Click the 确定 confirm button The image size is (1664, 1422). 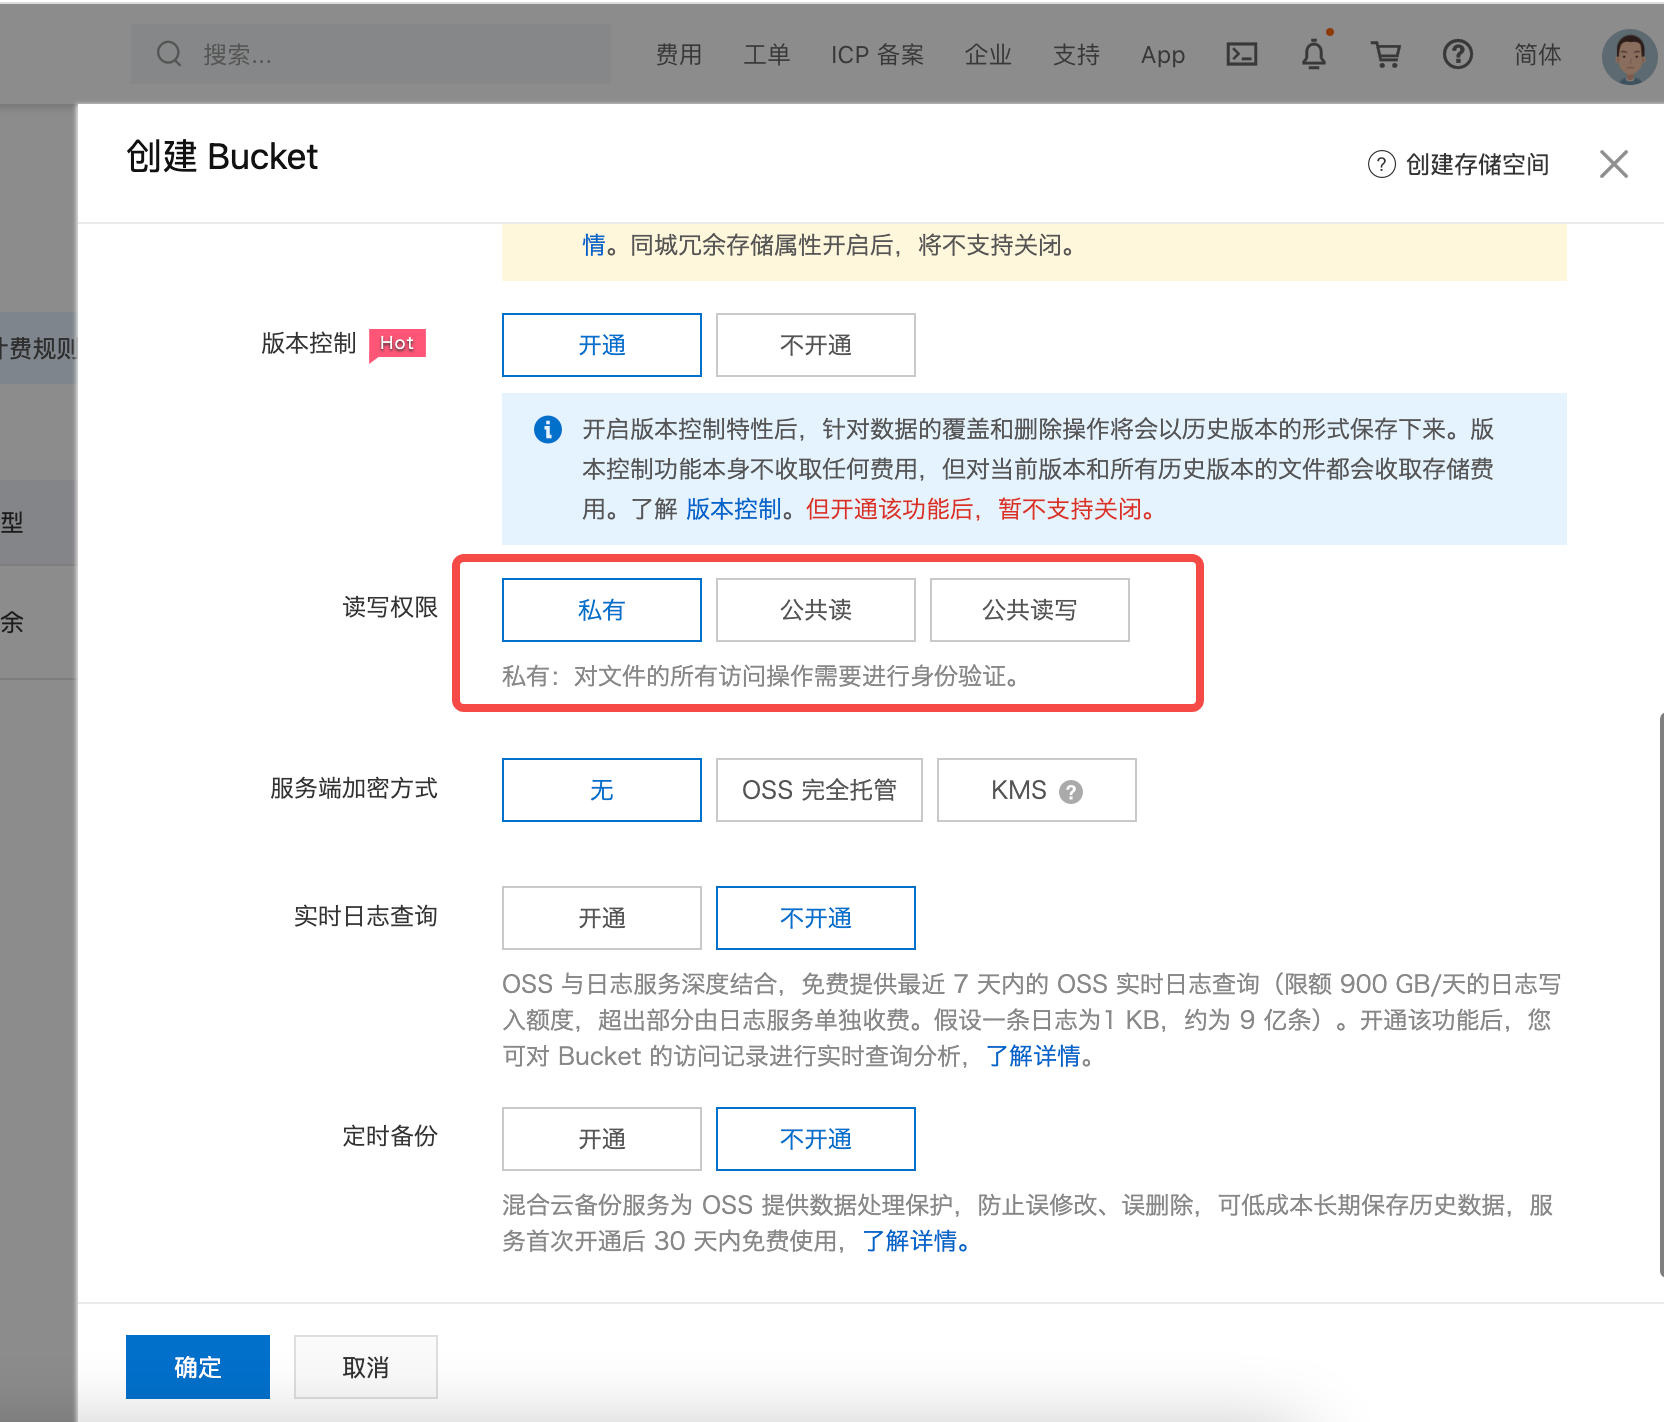coord(197,1366)
